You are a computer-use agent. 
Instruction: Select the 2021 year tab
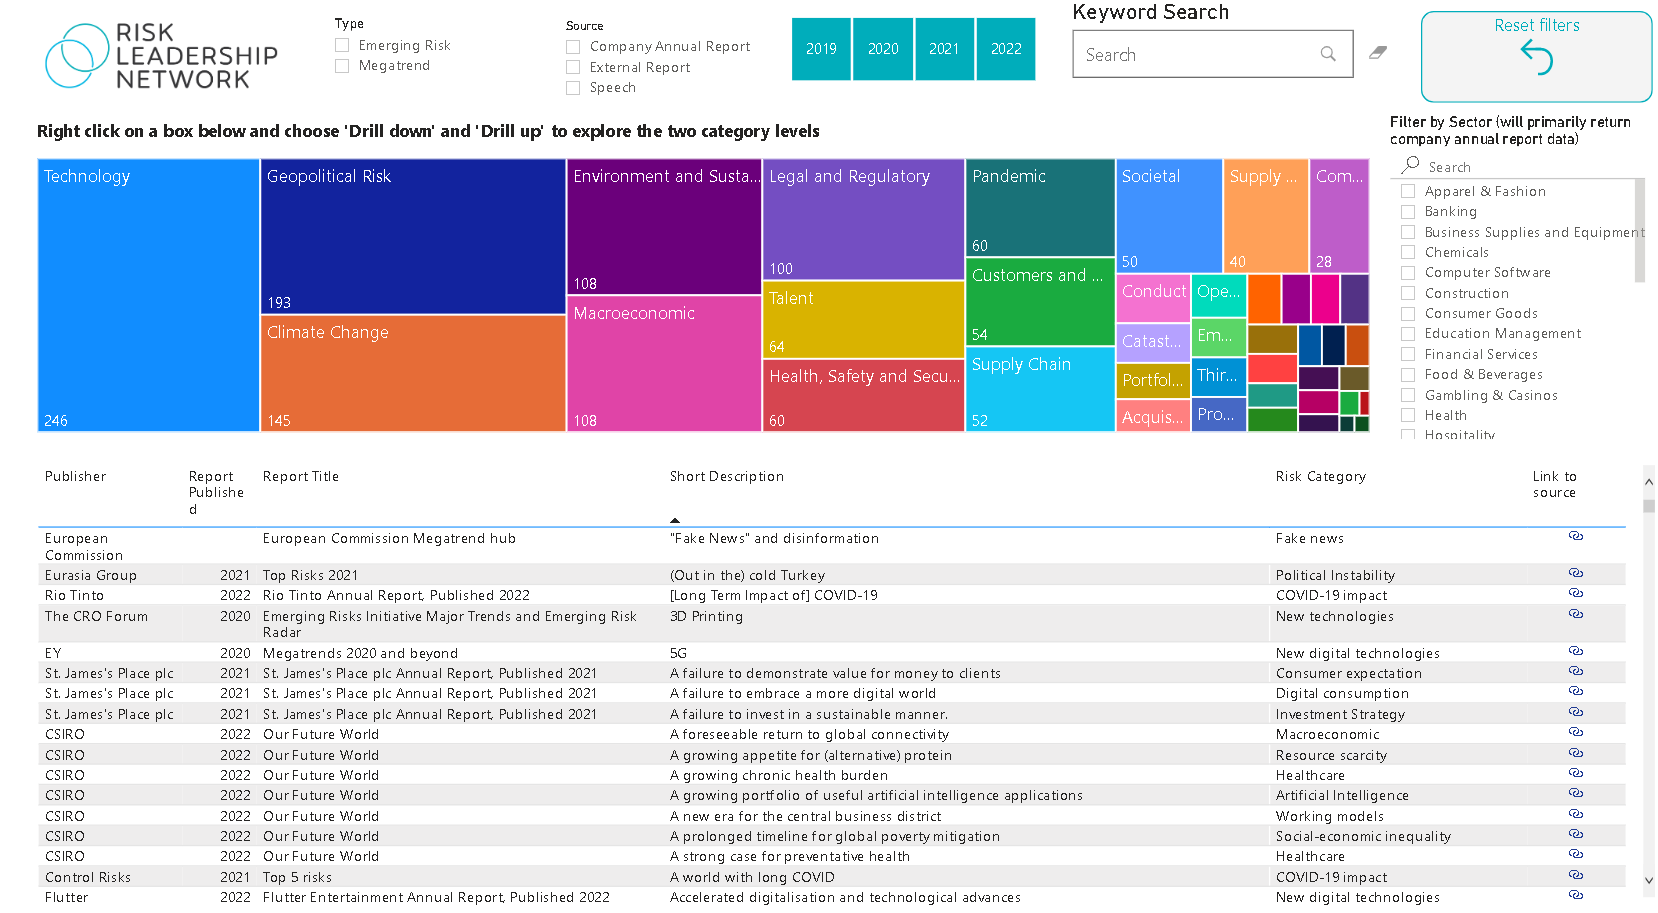coord(944,48)
